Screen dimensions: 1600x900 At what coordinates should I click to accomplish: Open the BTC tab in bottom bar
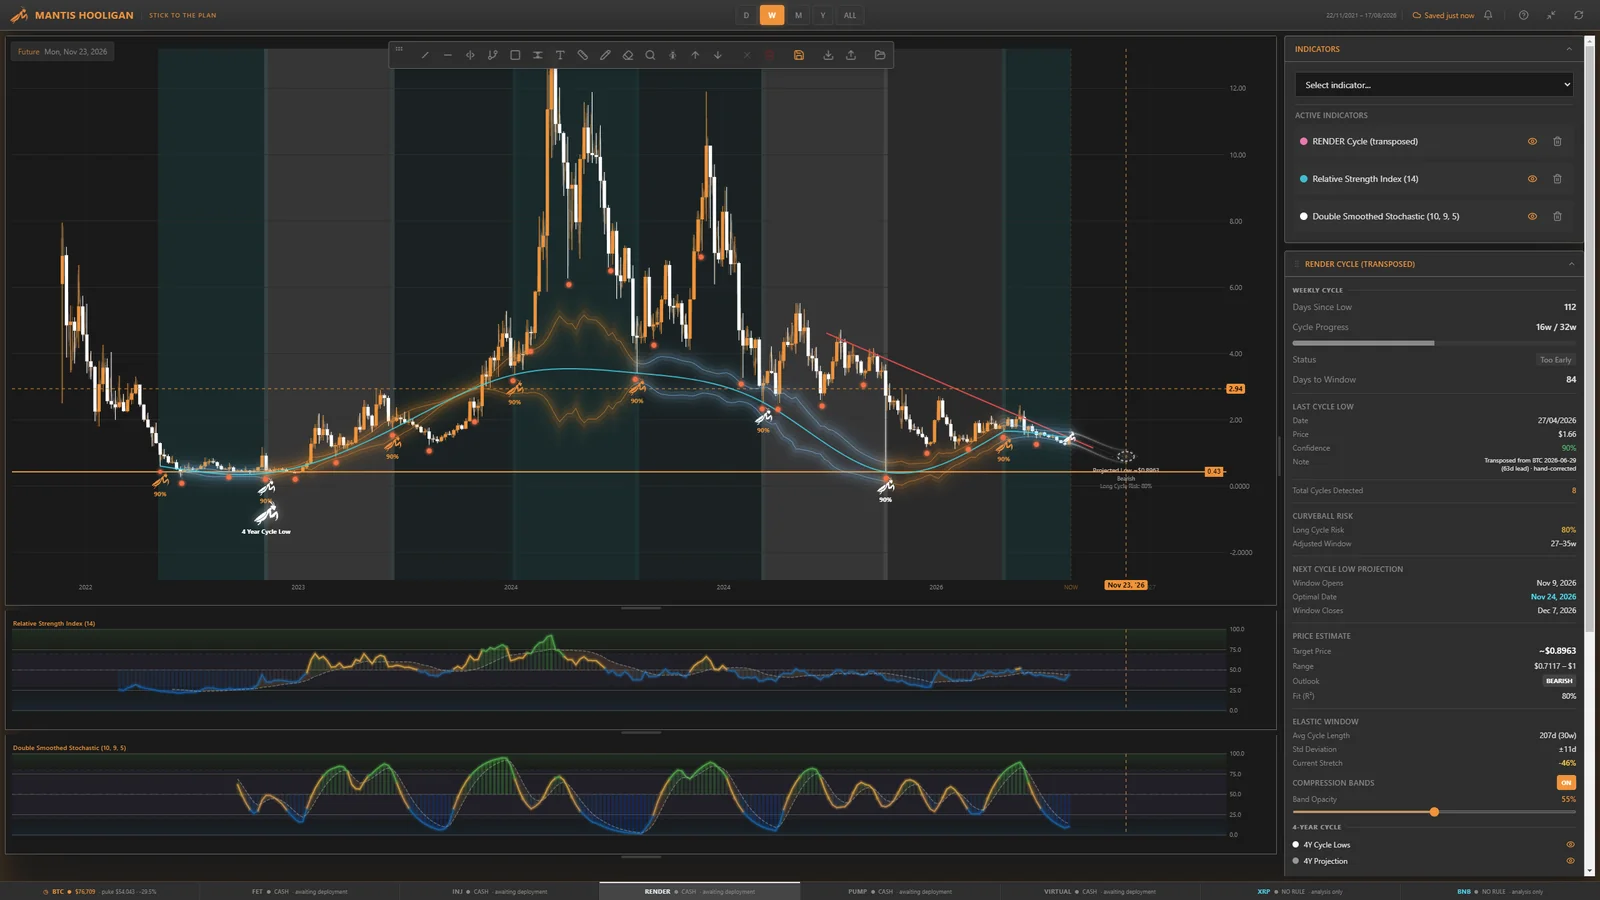(100, 891)
